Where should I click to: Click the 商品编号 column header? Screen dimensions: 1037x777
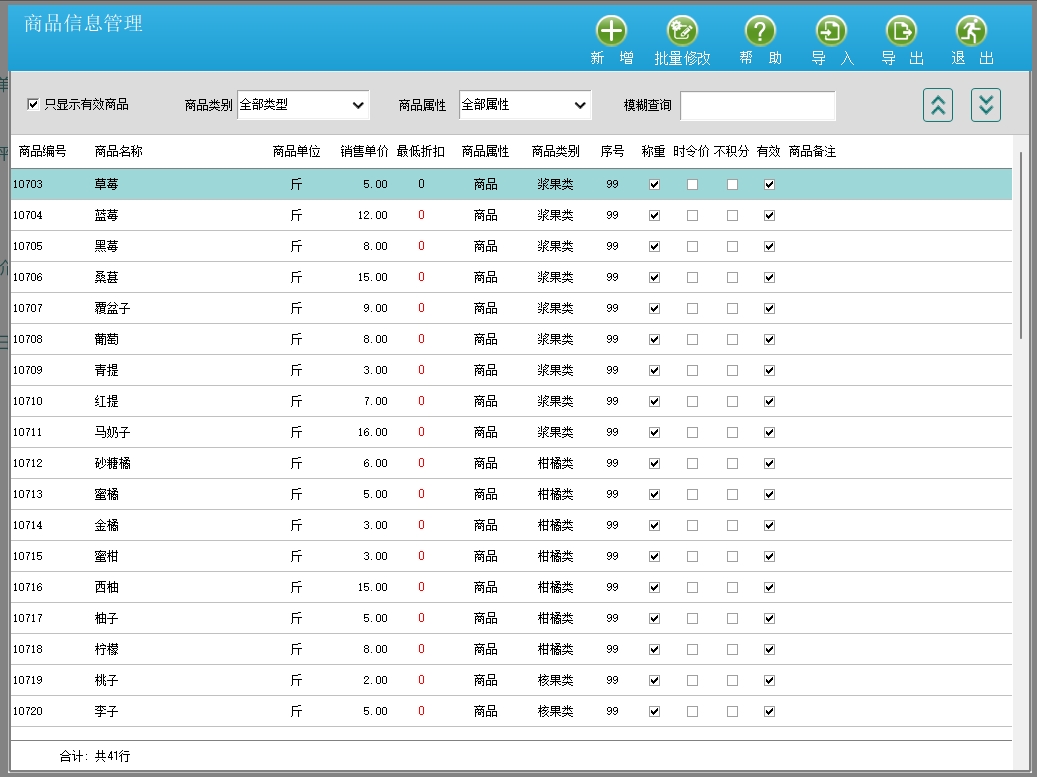(x=43, y=152)
